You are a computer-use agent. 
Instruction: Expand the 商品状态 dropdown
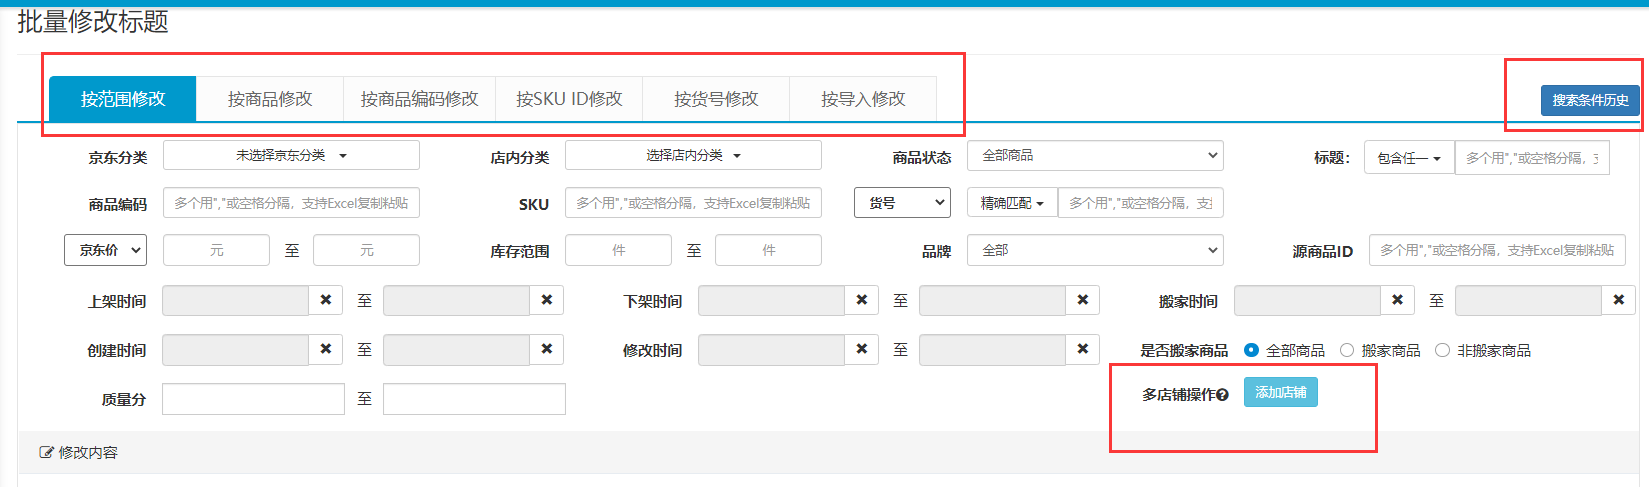(1095, 156)
